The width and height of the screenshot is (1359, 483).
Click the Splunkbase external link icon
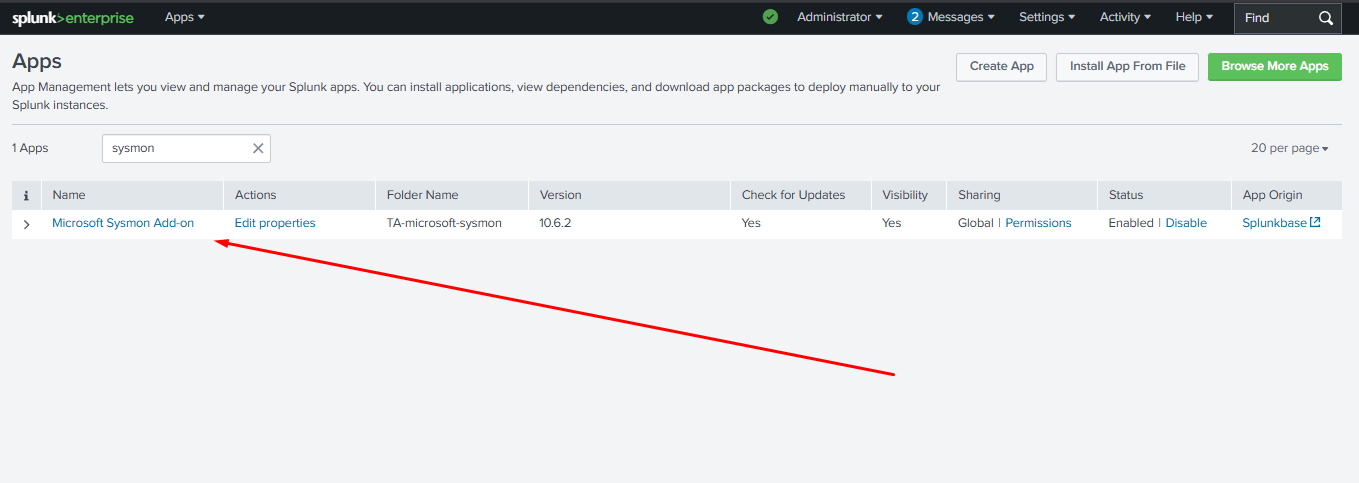tap(1315, 223)
